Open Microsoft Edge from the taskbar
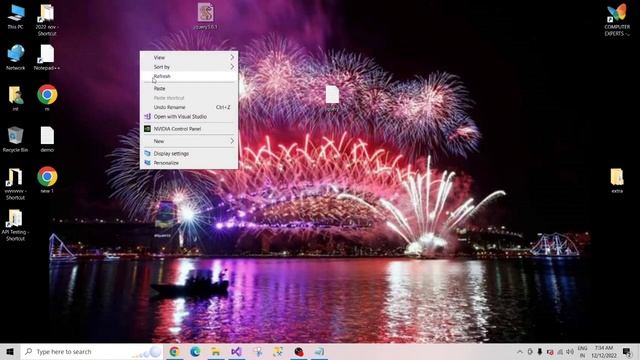Viewport: 640px width, 360px height. pyautogui.click(x=195, y=351)
